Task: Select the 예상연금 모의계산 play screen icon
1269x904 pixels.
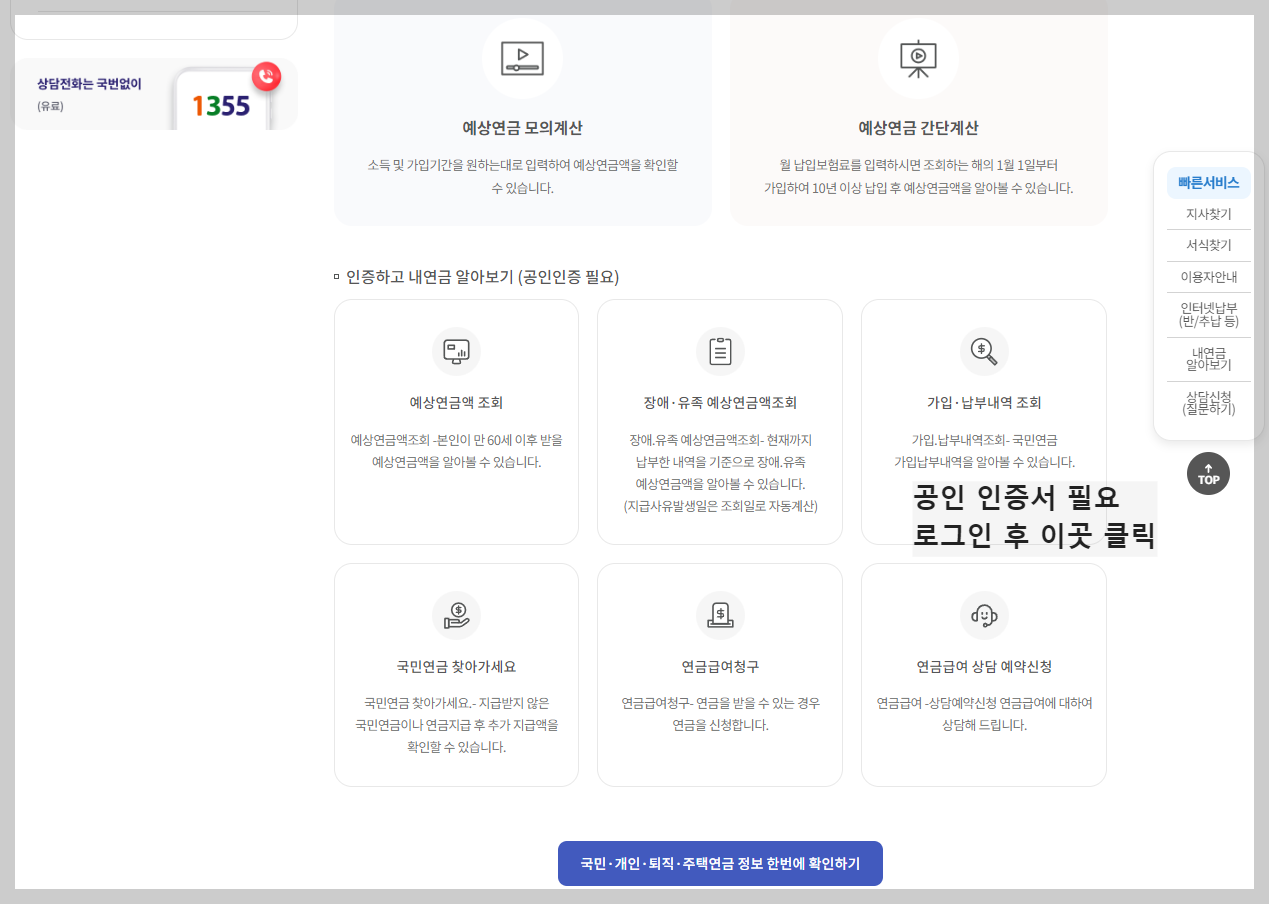Action: (522, 58)
